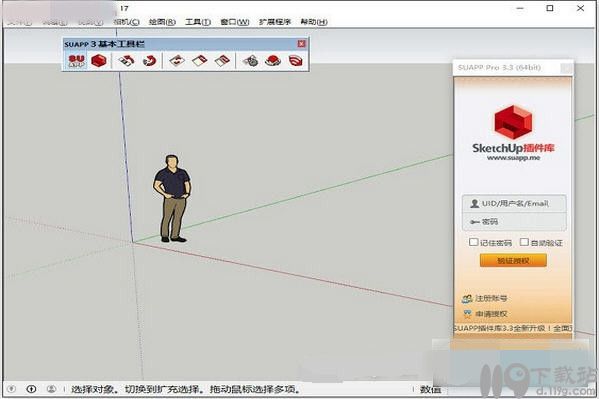Screen dimensions: 599x399
Task: Open the 相机(C) menu
Action: point(126,22)
